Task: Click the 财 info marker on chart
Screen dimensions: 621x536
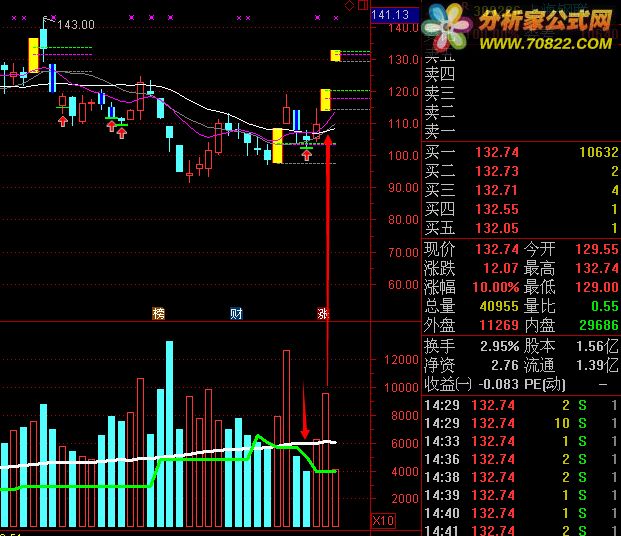Action: (x=236, y=313)
